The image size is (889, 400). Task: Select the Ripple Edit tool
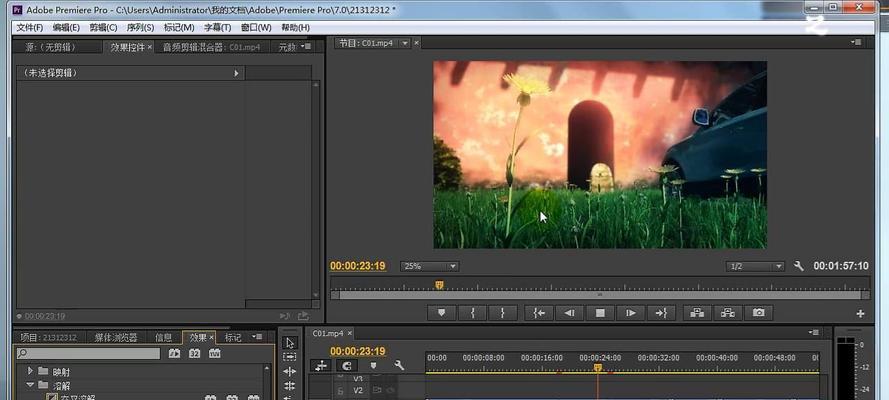tap(290, 372)
